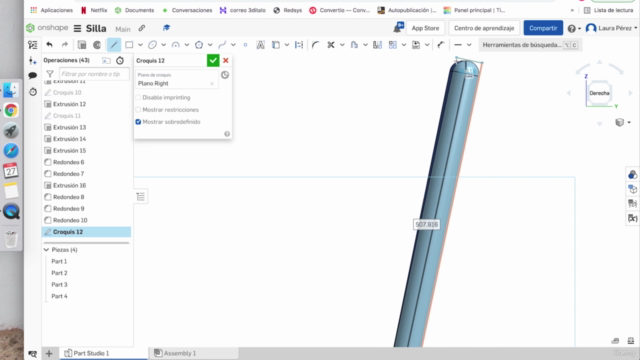
Task: Open the document hamburger menu
Action: tap(77, 28)
